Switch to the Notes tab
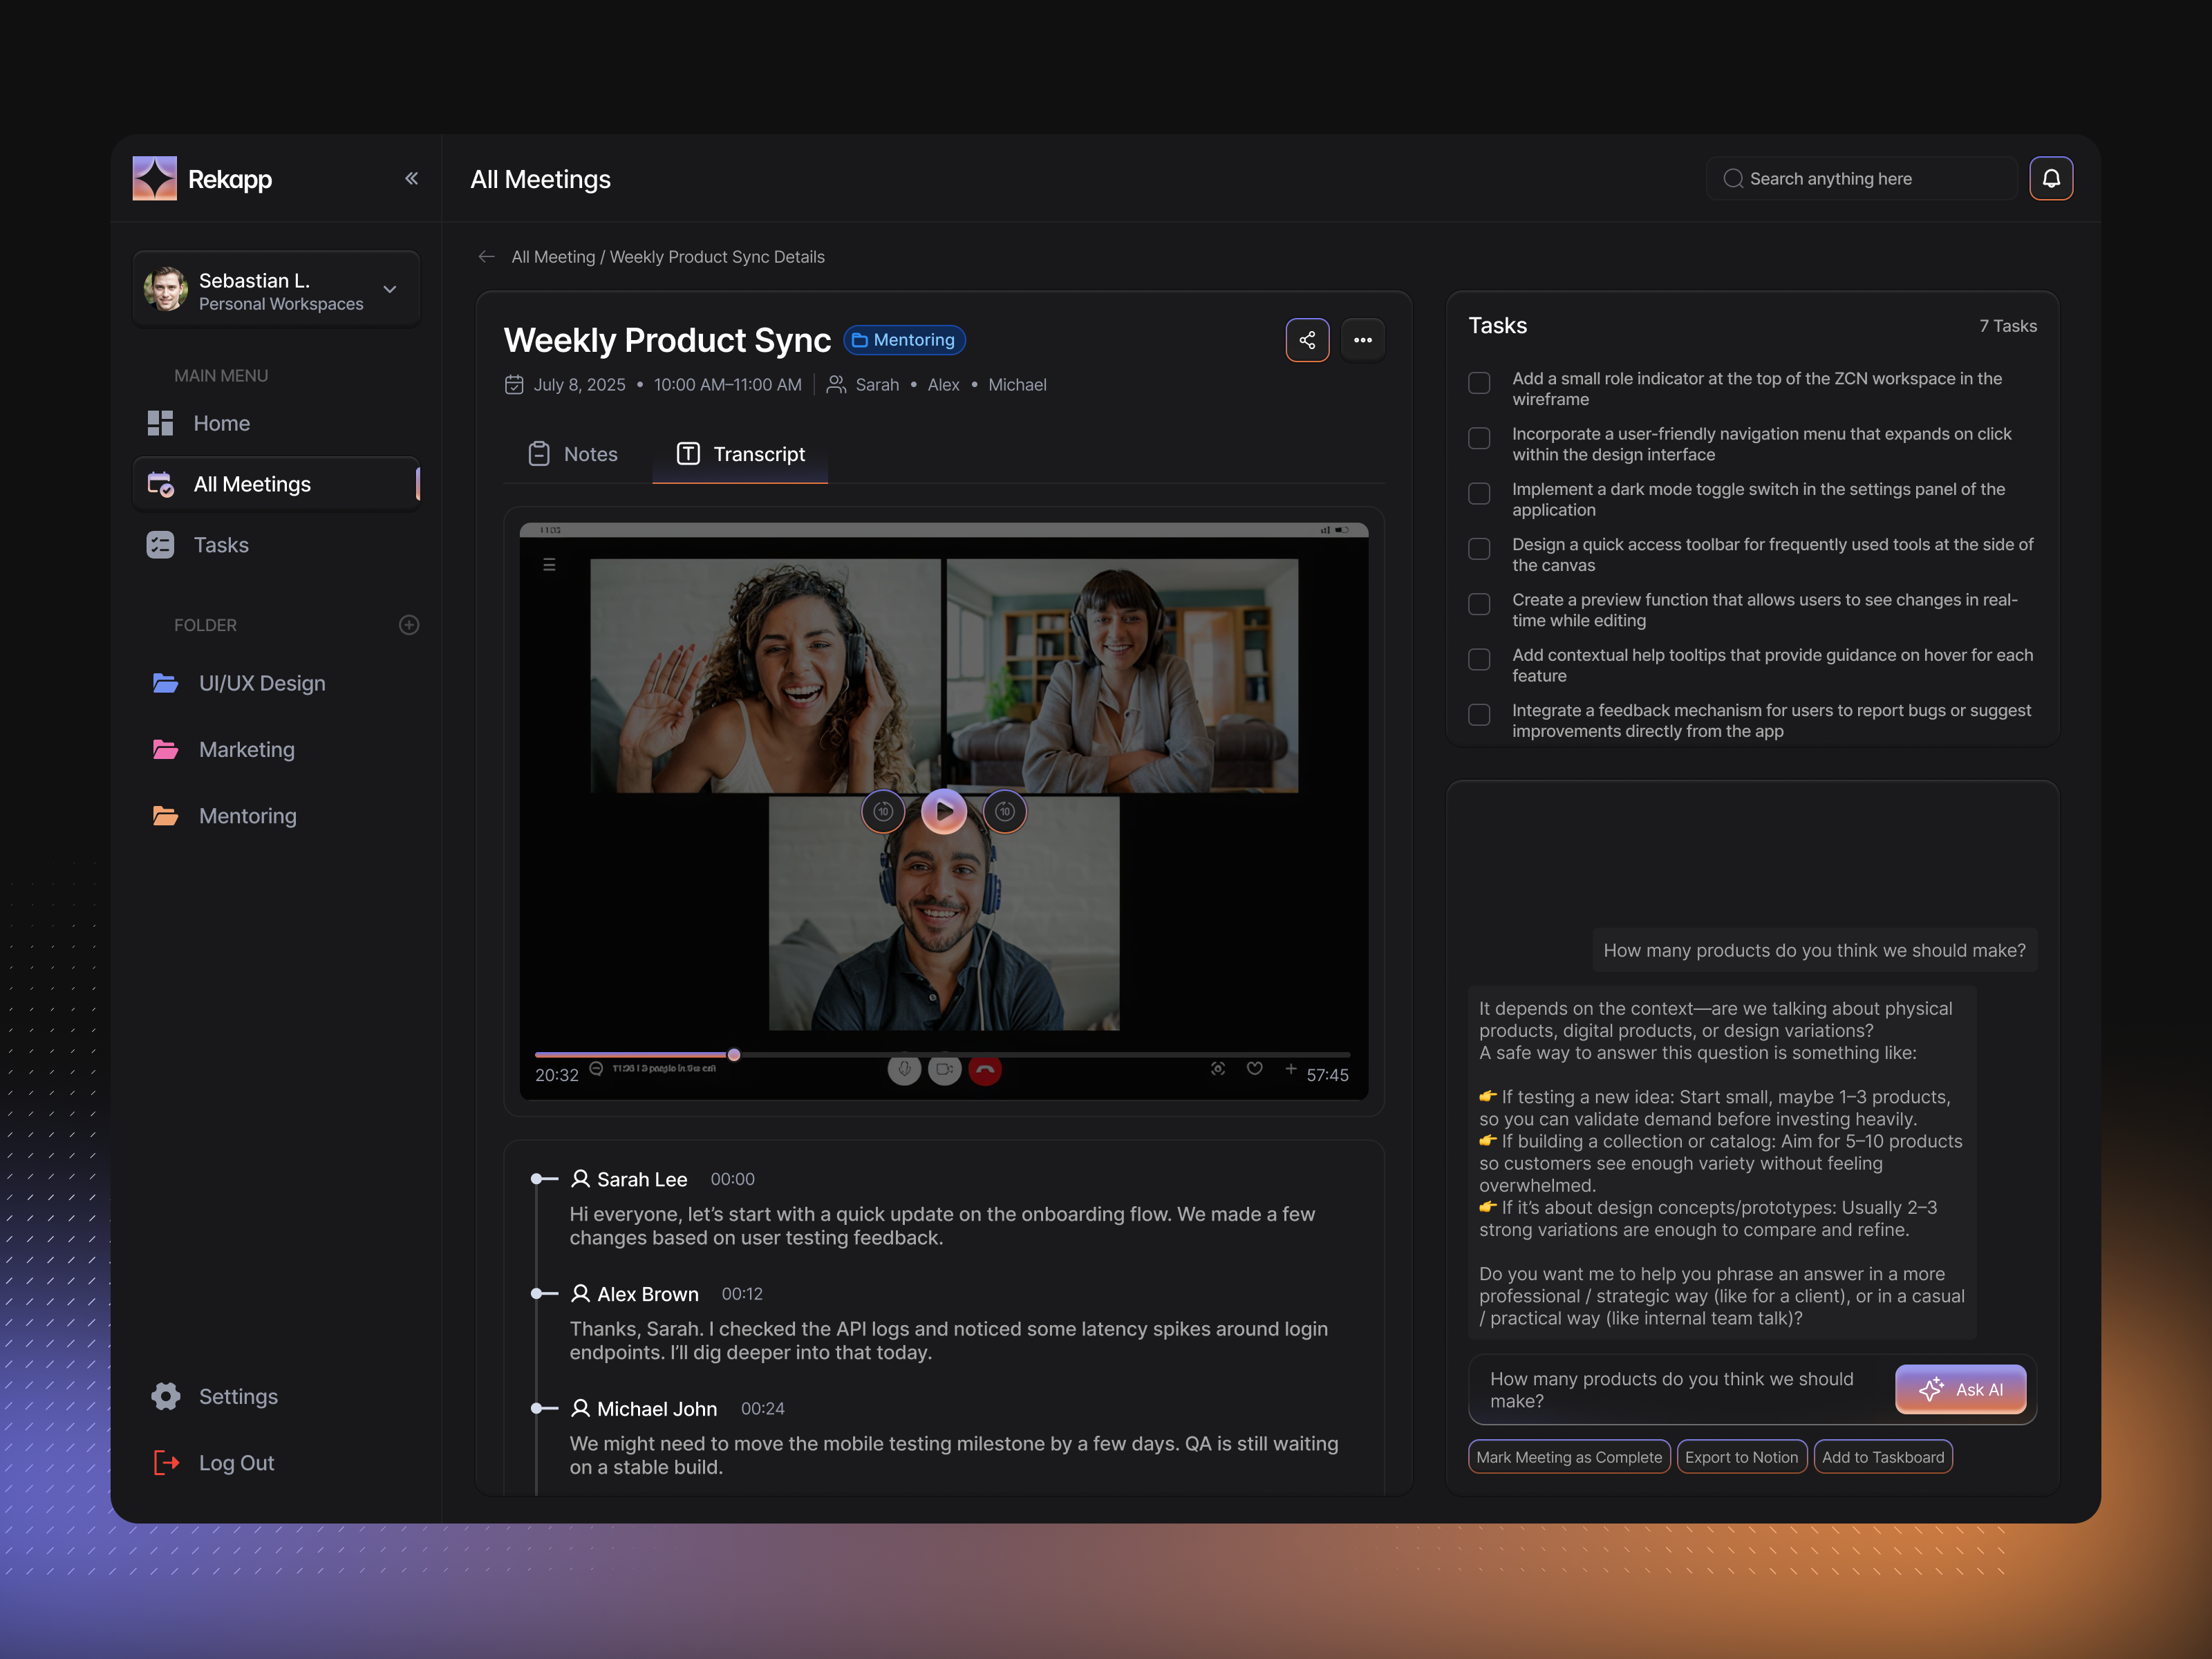The image size is (2212, 1659). [573, 454]
